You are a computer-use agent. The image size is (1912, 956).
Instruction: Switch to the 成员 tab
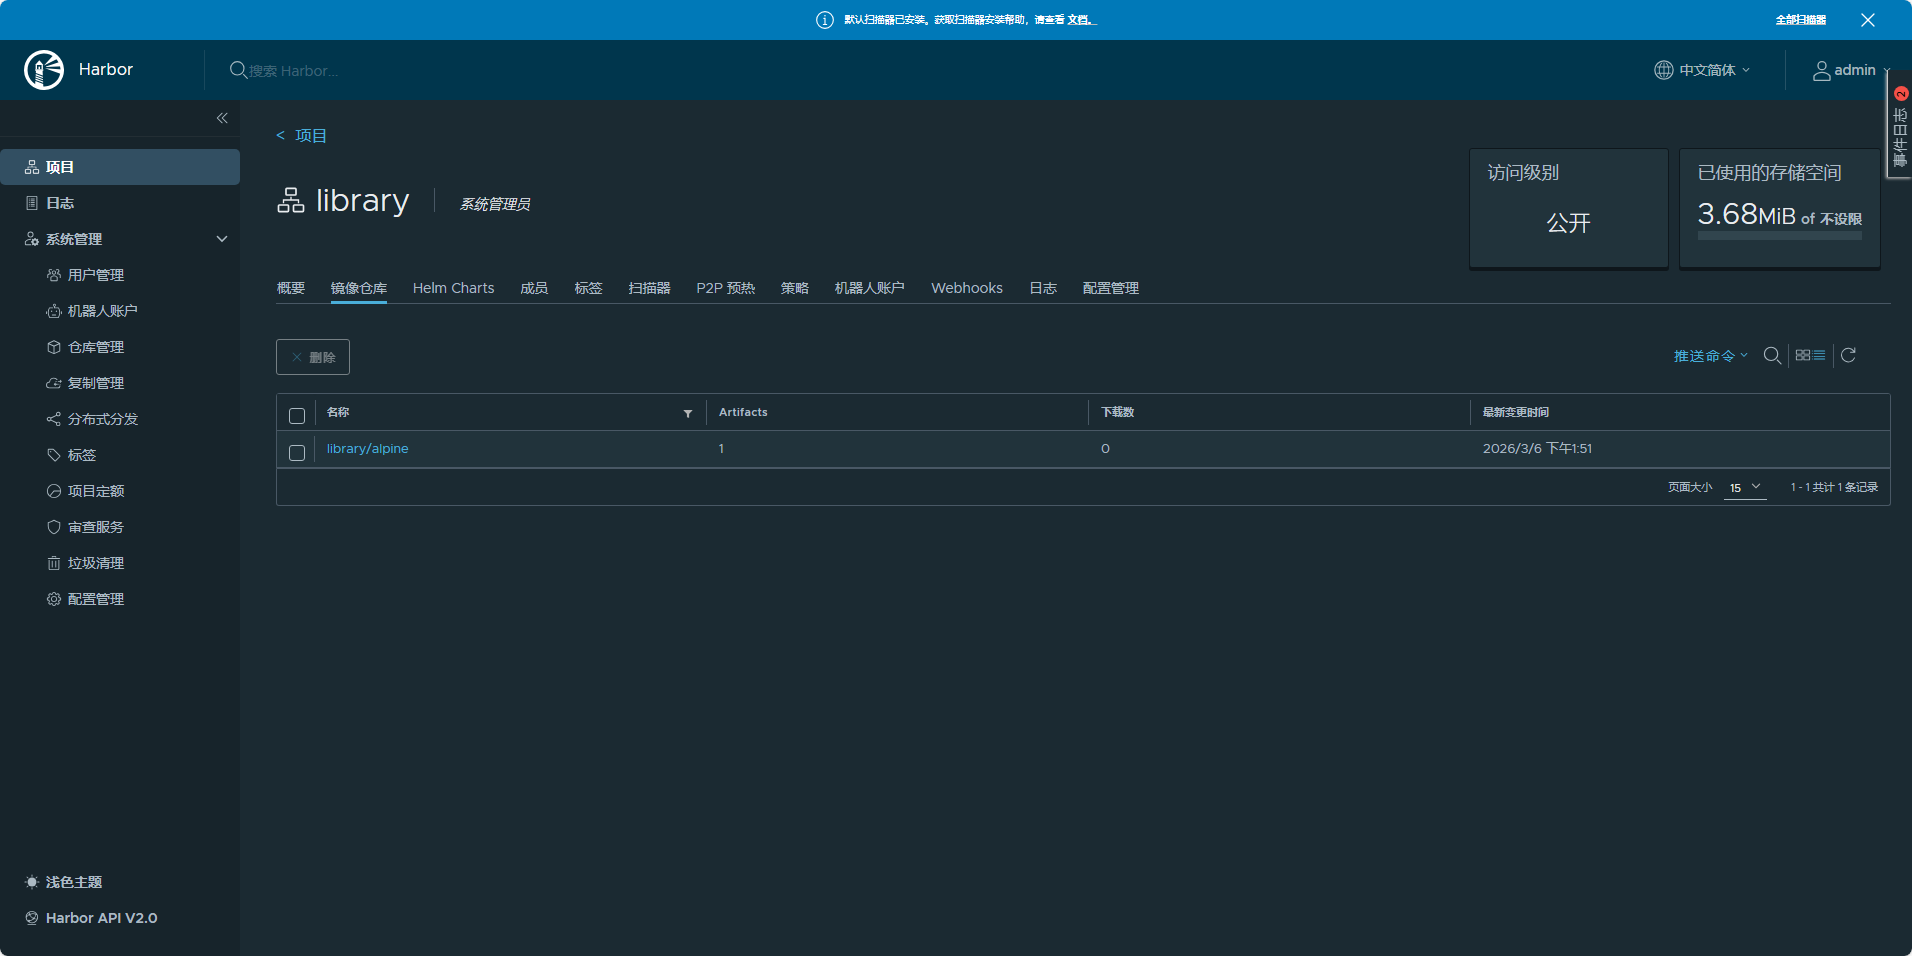pos(534,288)
